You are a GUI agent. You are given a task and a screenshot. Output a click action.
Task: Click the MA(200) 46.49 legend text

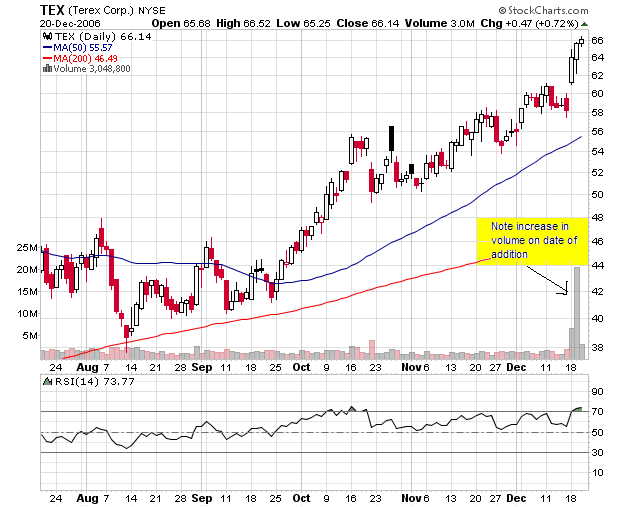click(x=85, y=59)
